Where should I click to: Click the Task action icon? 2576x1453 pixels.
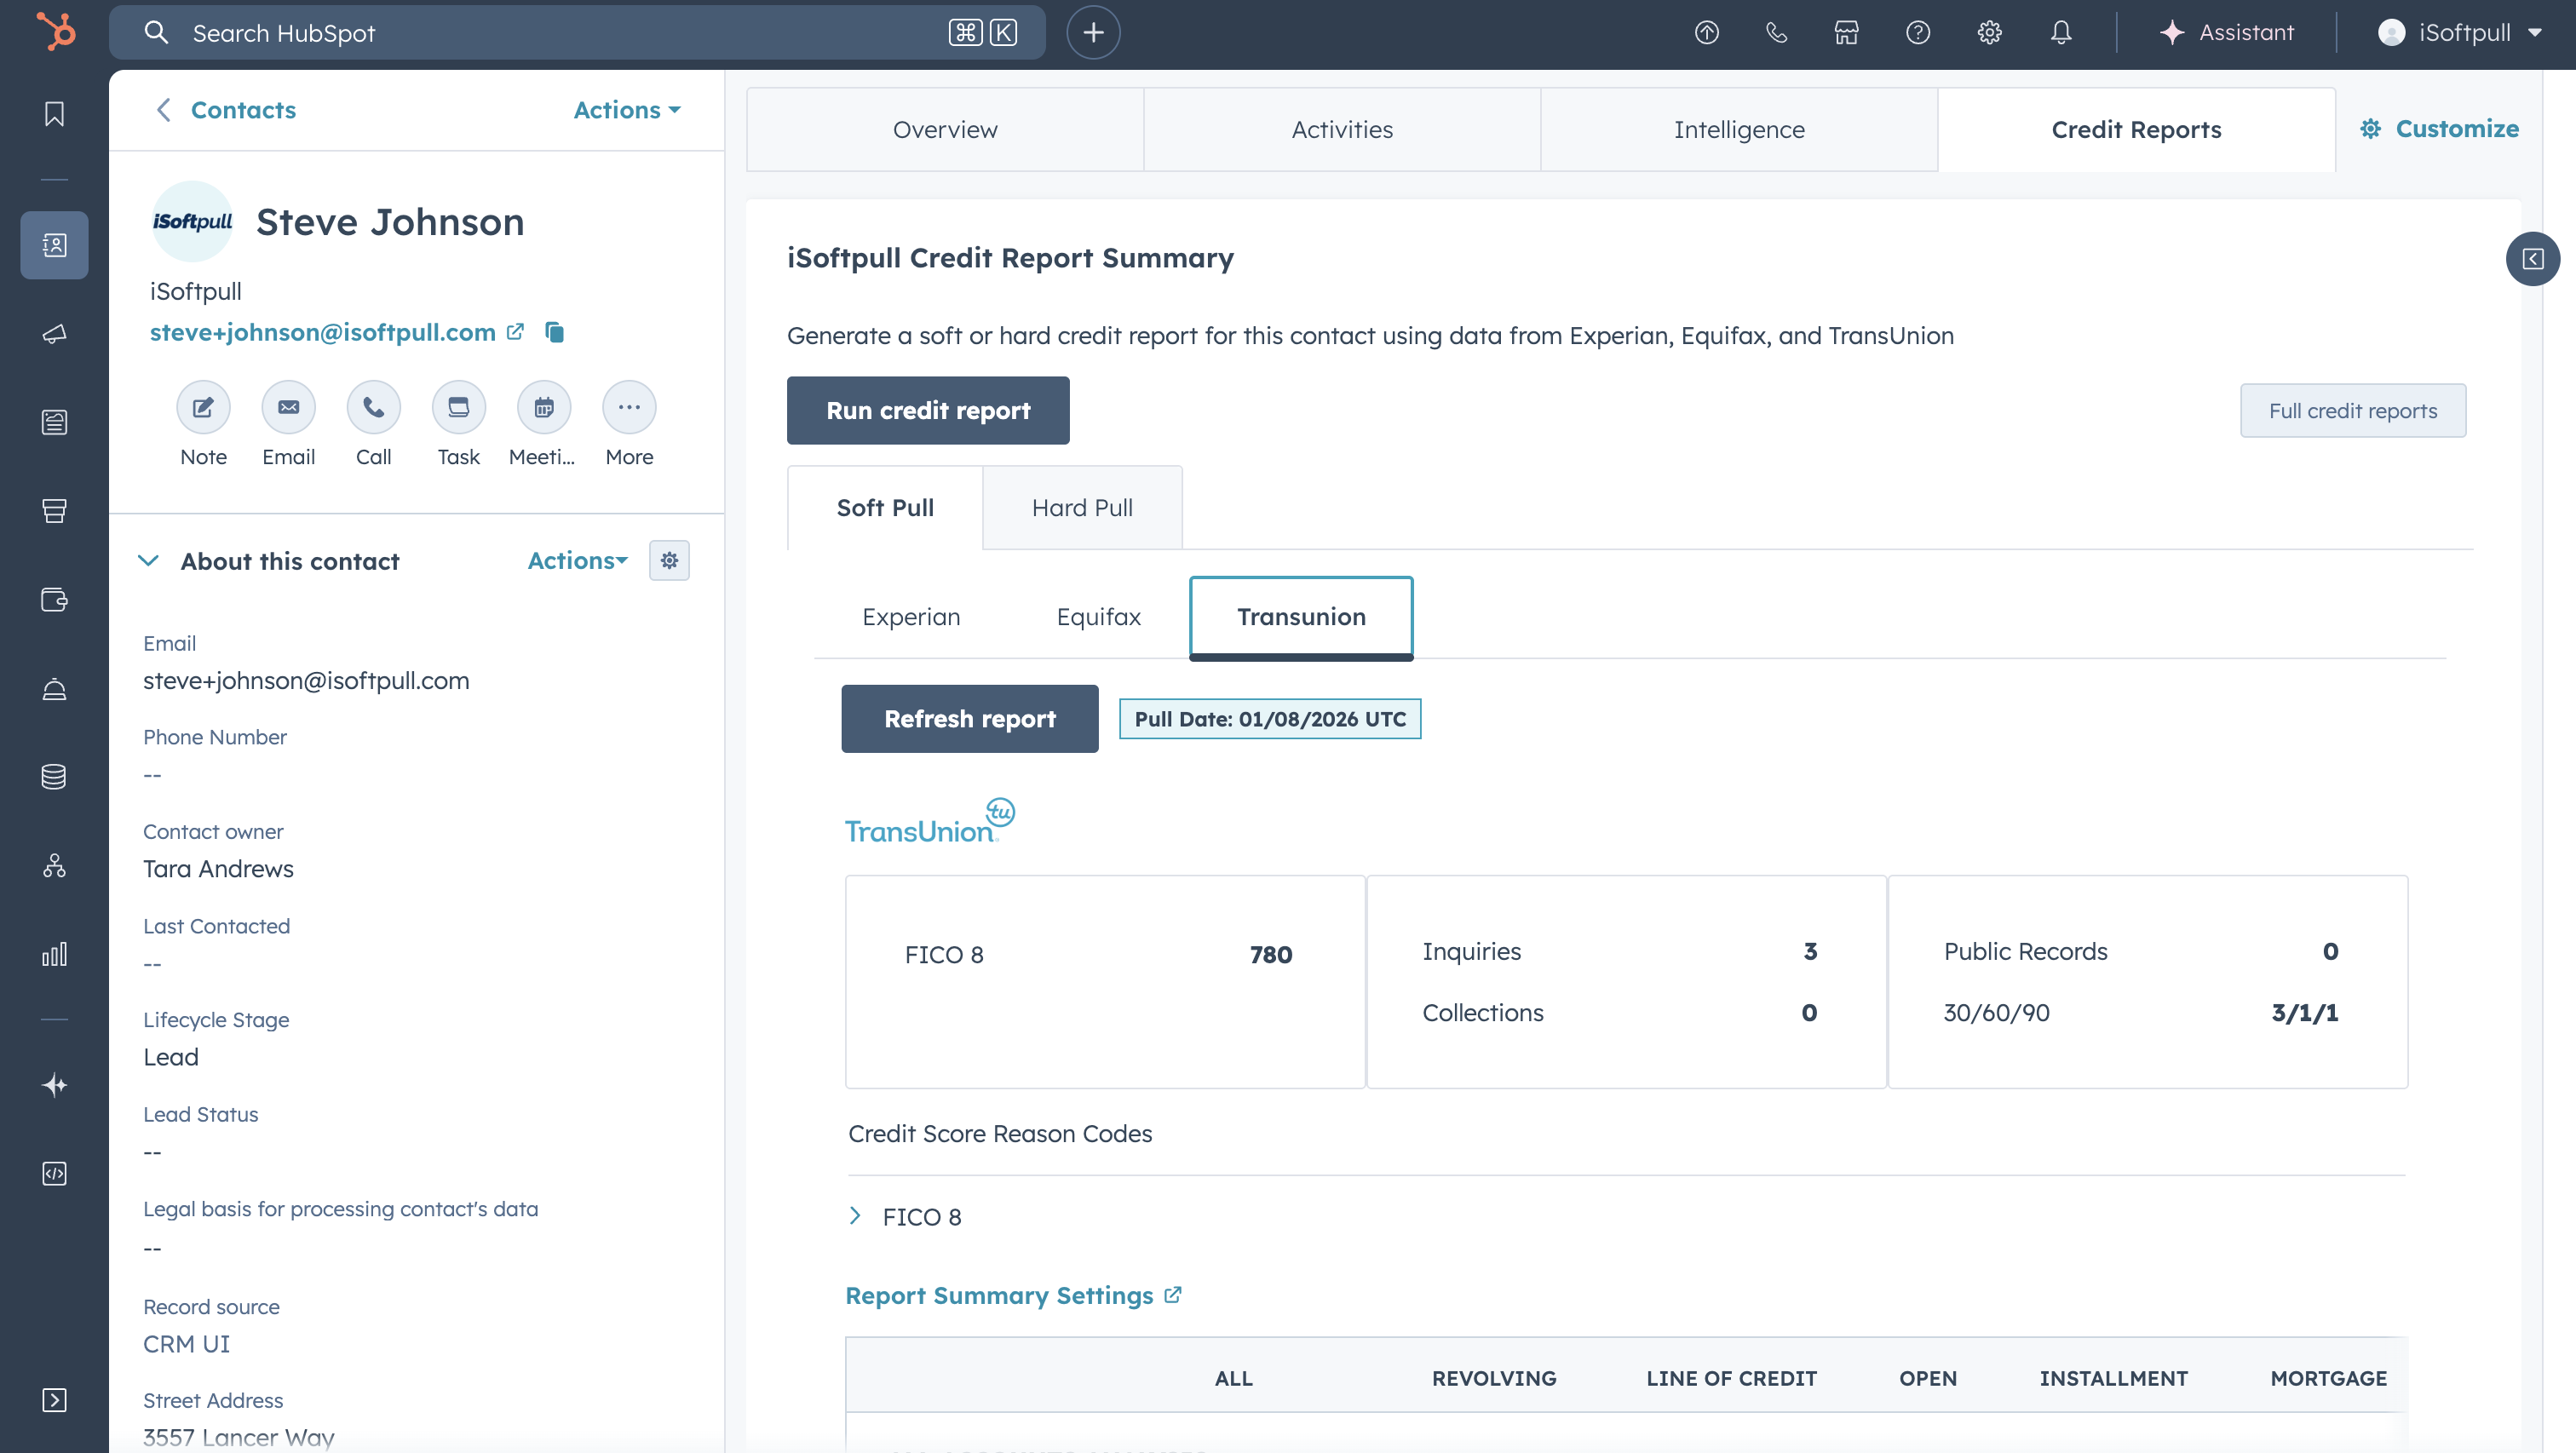tap(458, 407)
